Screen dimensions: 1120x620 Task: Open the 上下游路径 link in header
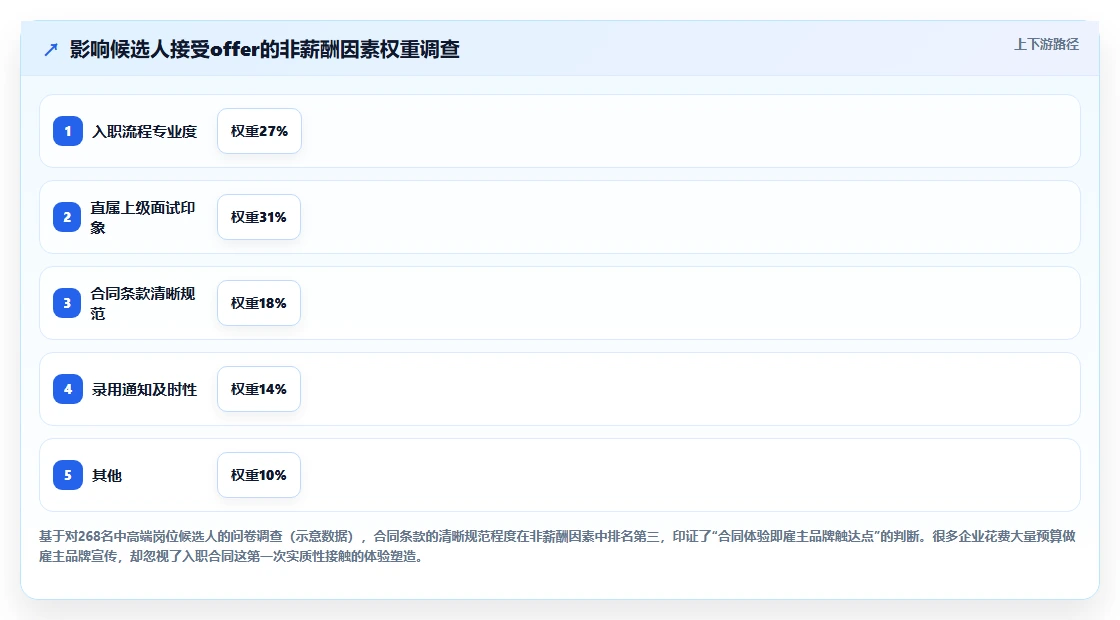(x=1046, y=44)
